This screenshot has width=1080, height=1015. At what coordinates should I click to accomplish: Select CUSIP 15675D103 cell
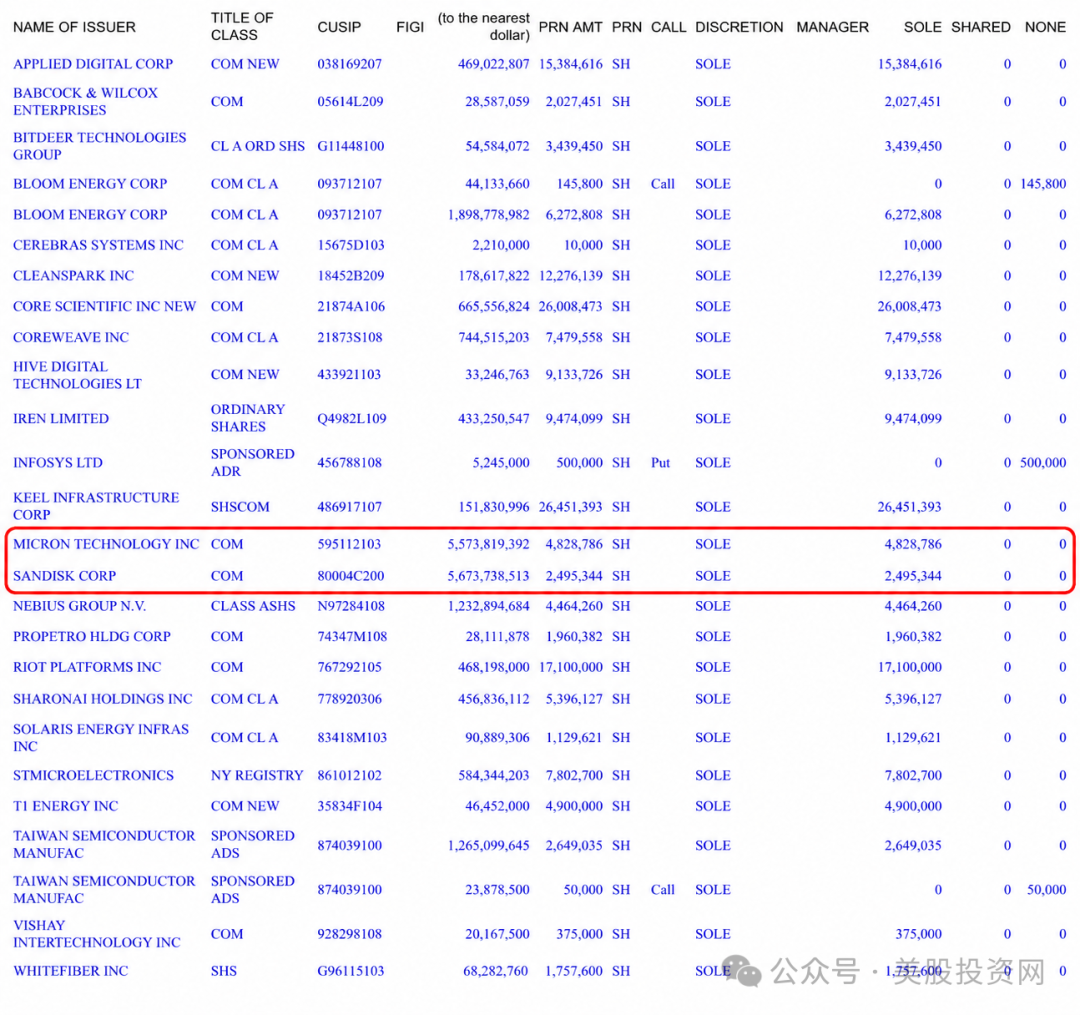click(x=351, y=245)
